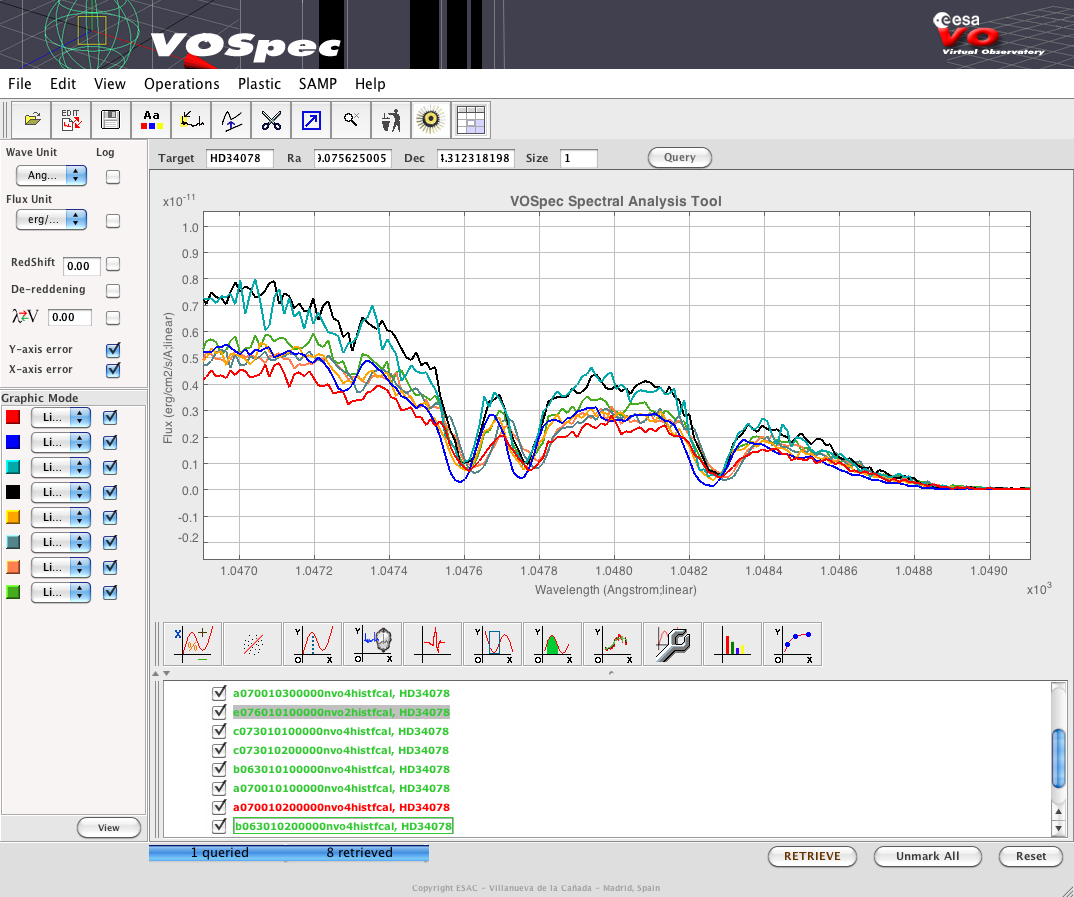Click the magnifier unzoom icon
Viewport: 1074px width, 897px height.
[351, 121]
